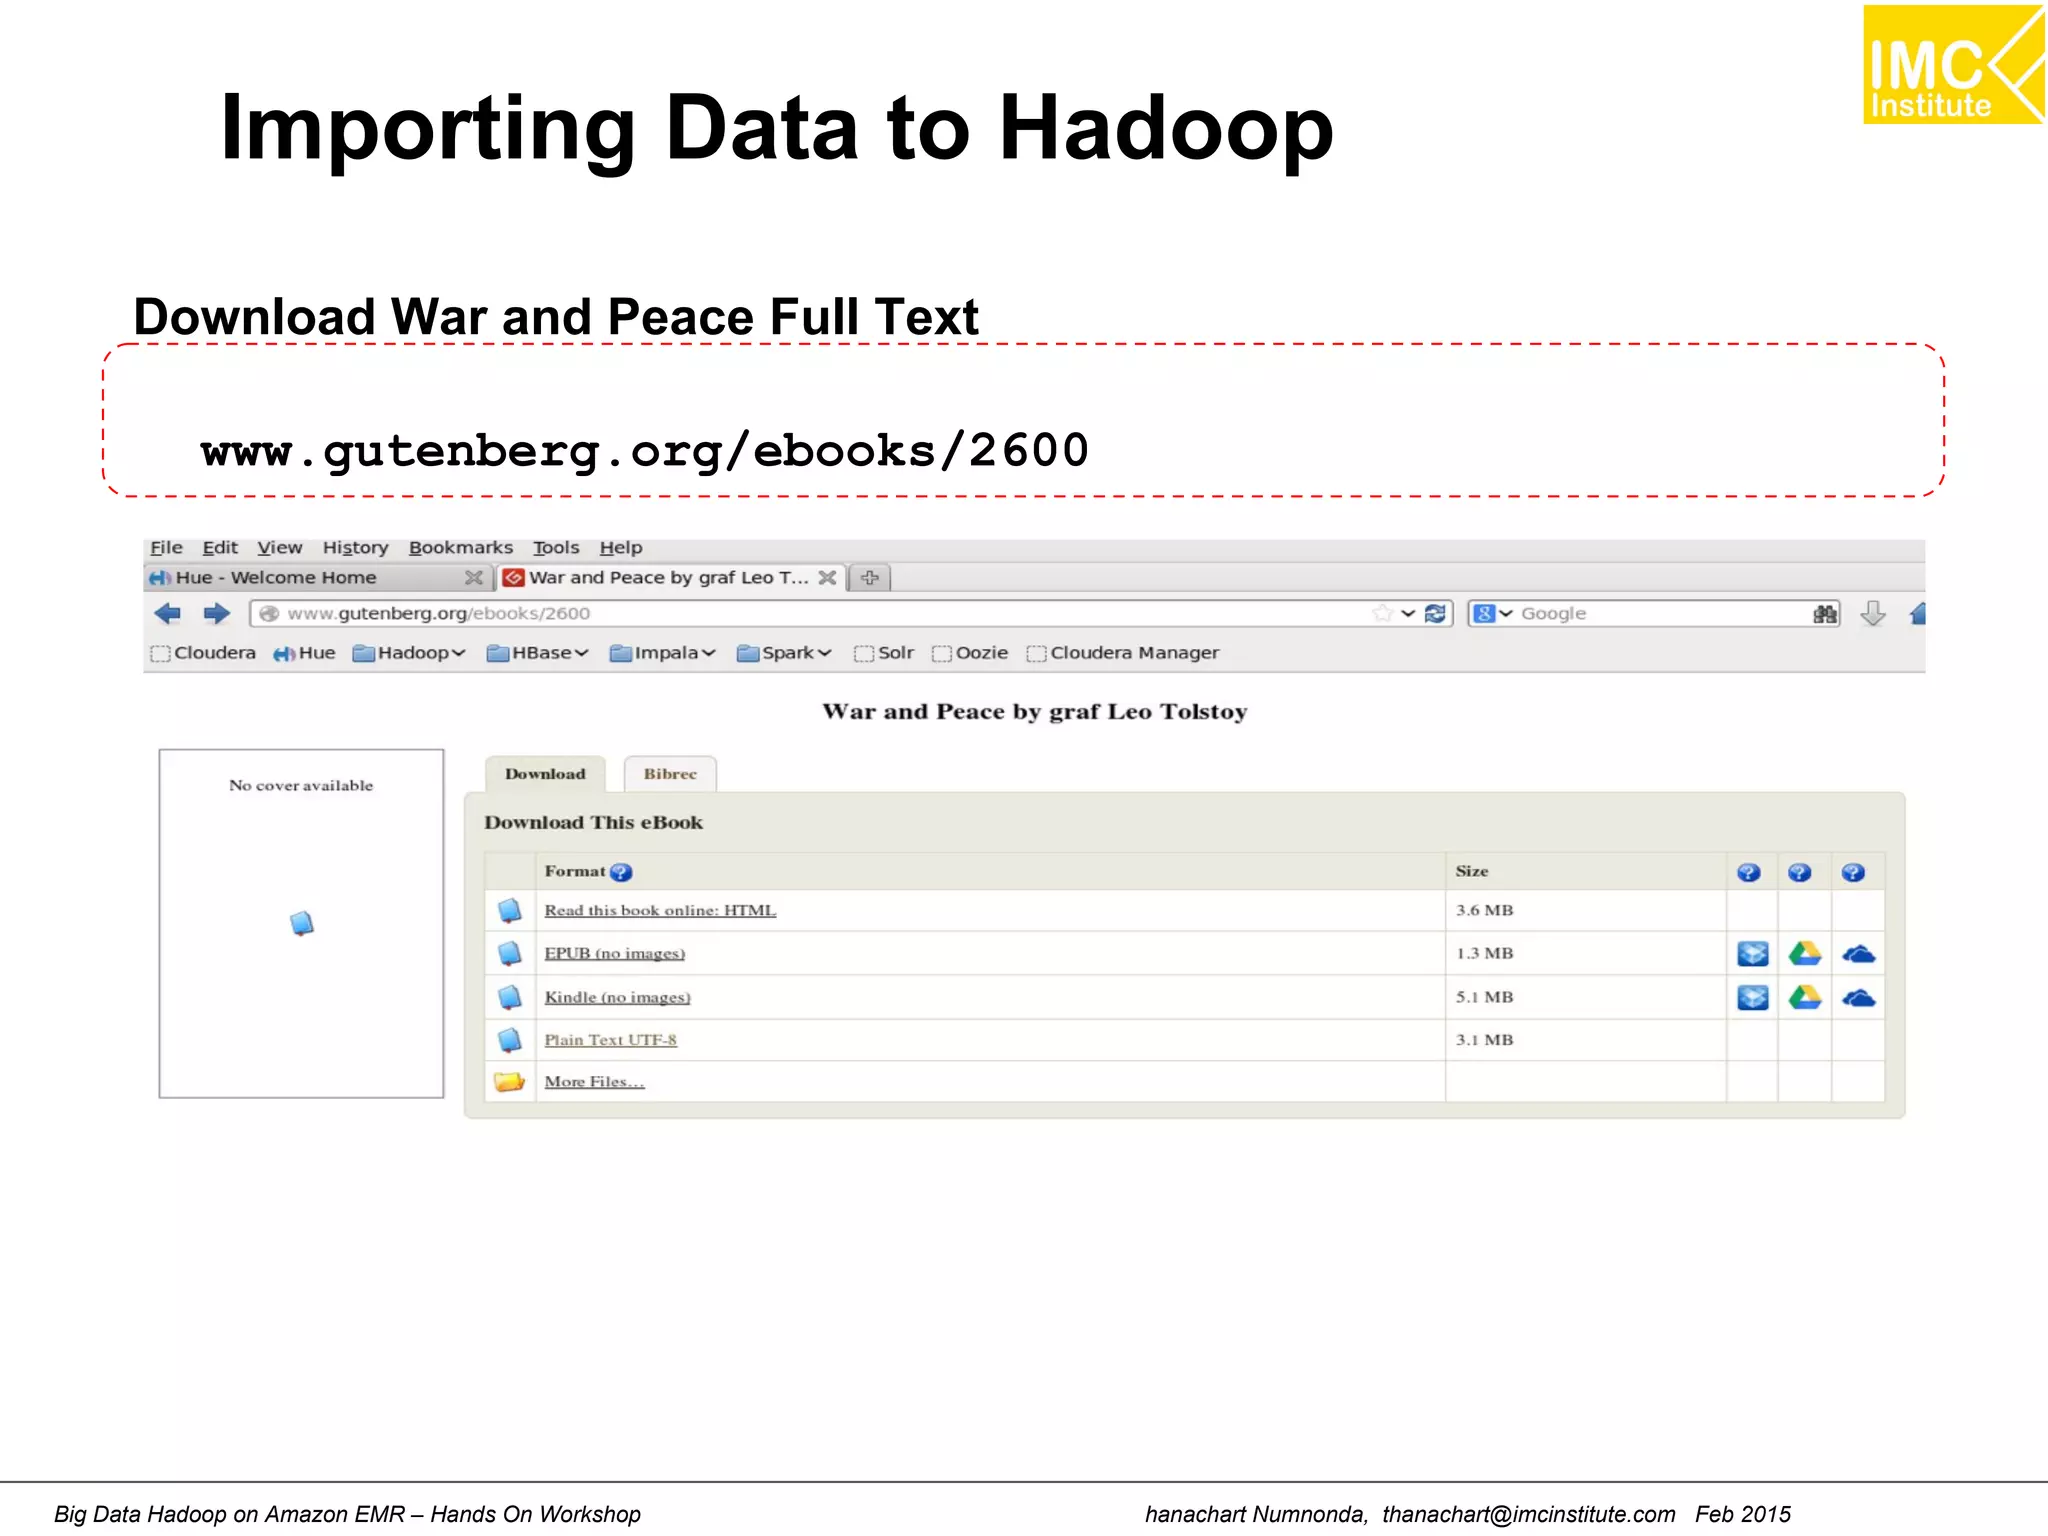Reload the page with the refresh icon
The height and width of the screenshot is (1536, 2048).
(x=1435, y=613)
